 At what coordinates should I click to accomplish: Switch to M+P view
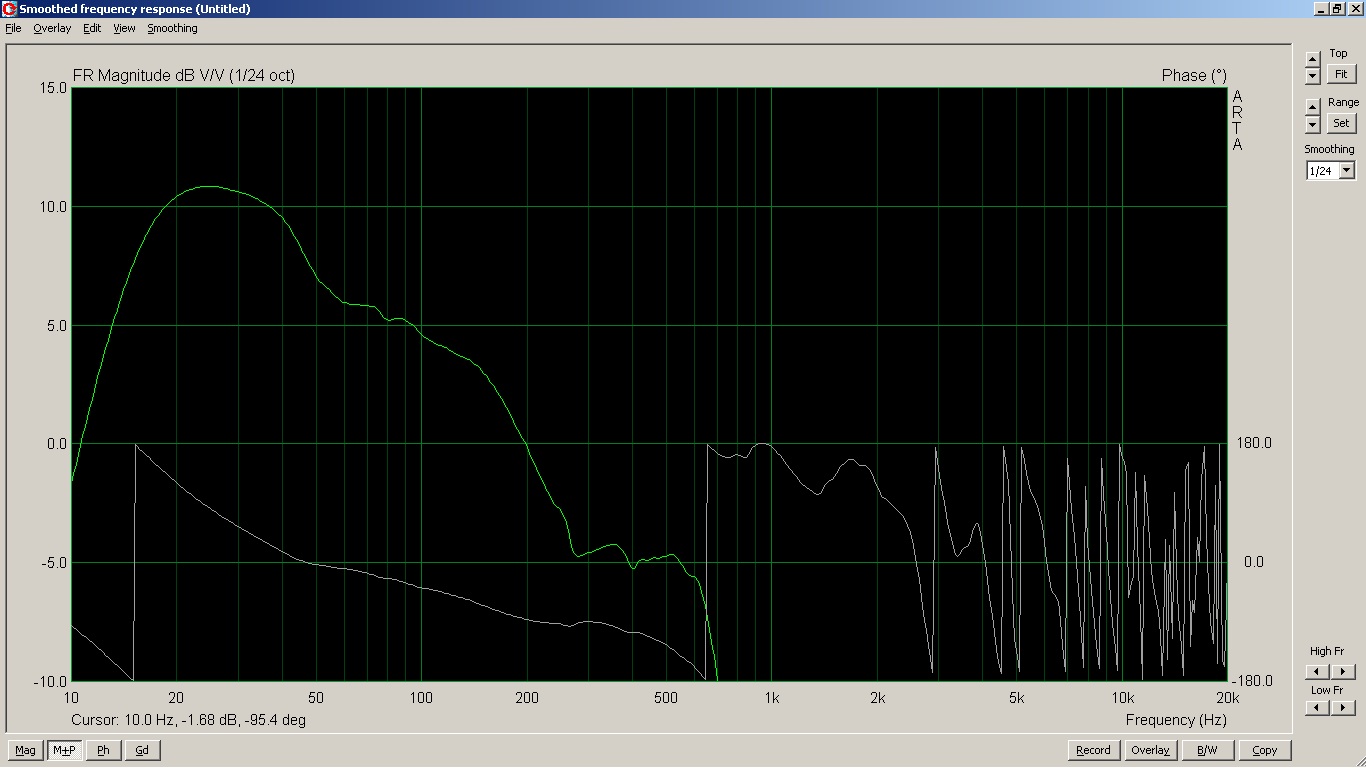click(64, 750)
